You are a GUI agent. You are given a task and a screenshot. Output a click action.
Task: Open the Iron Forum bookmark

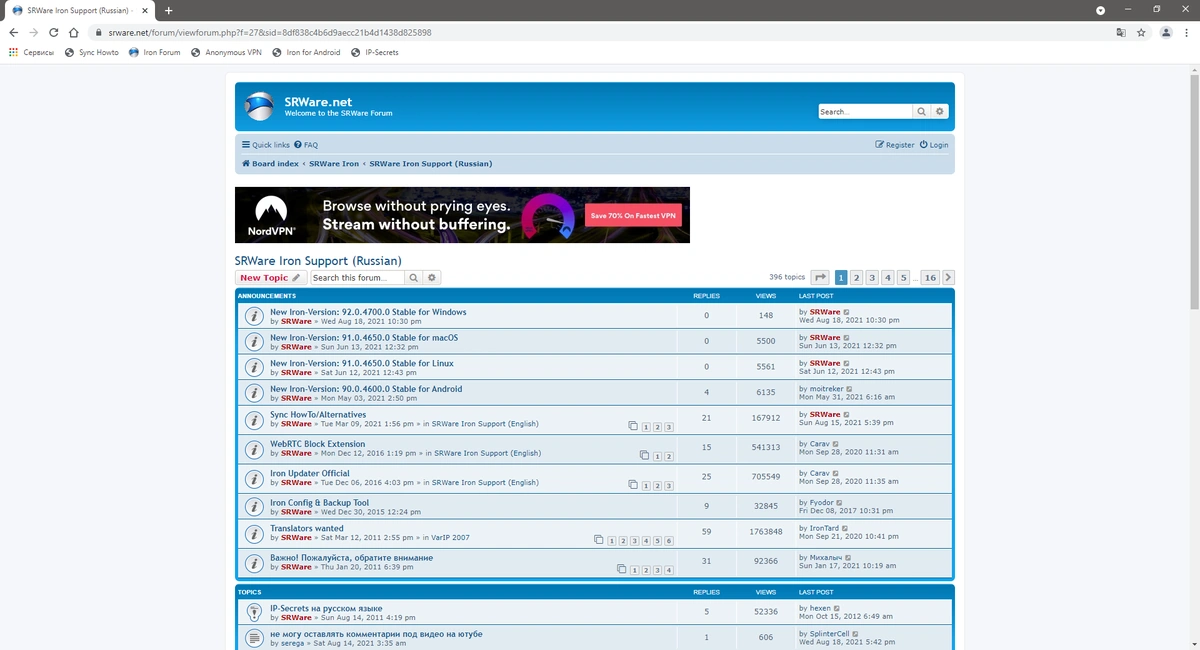[x=154, y=52]
